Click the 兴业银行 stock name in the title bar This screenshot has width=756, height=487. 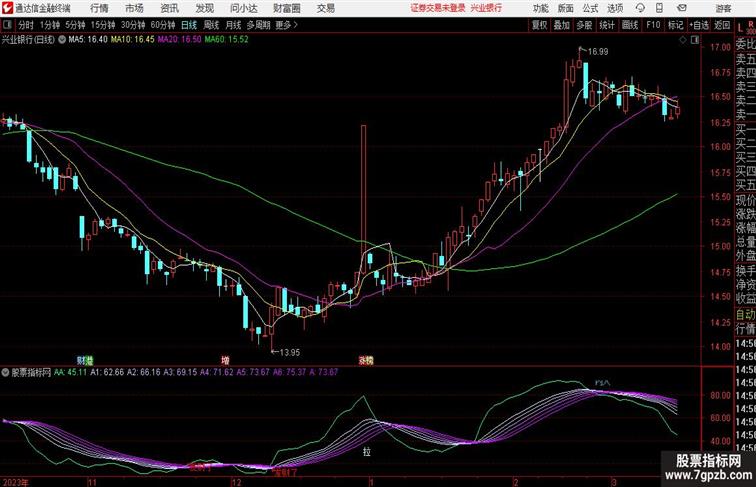(486, 8)
